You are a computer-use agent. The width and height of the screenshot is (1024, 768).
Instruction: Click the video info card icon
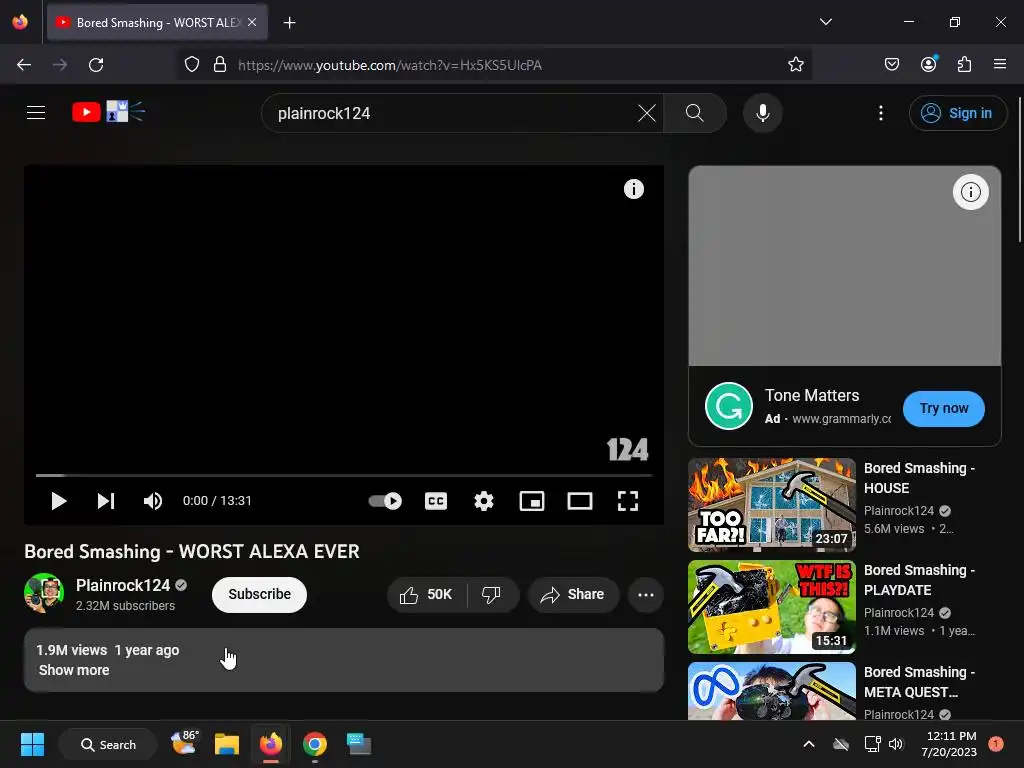coord(633,189)
